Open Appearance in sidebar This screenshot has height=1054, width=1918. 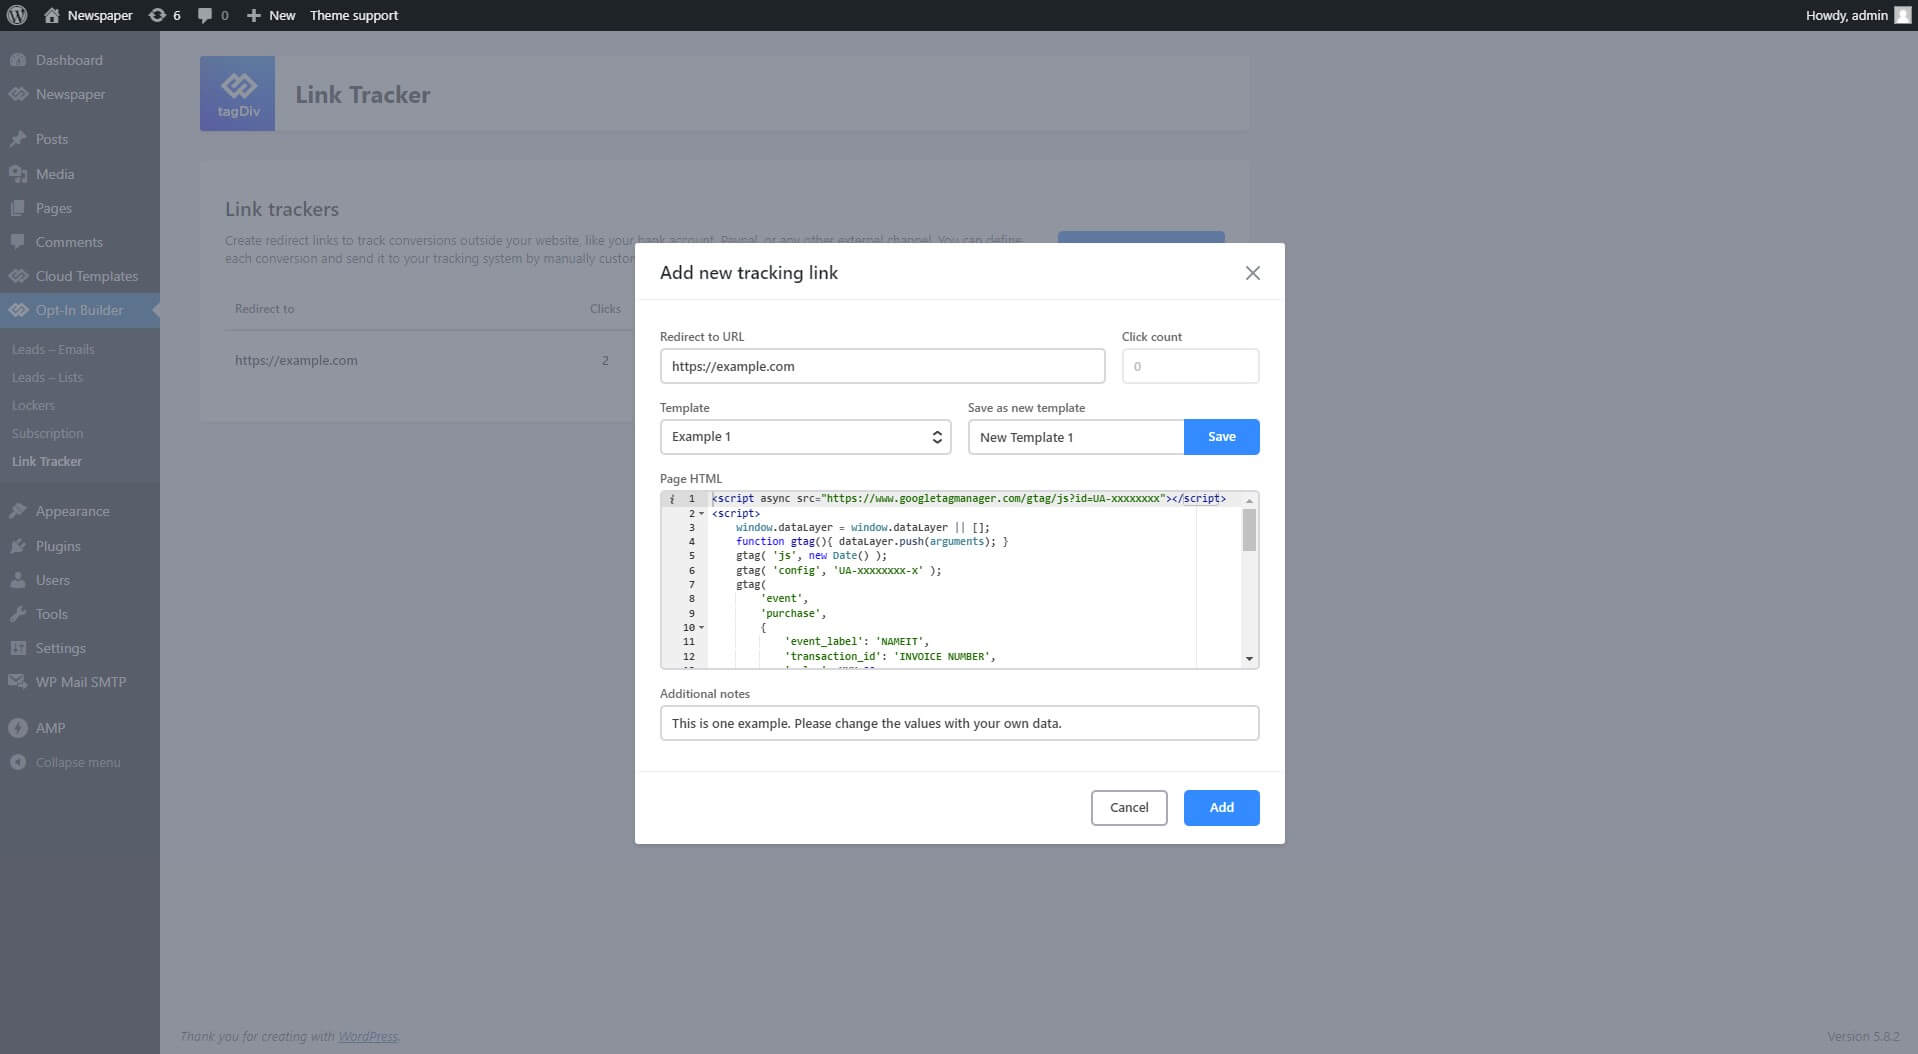(x=72, y=511)
